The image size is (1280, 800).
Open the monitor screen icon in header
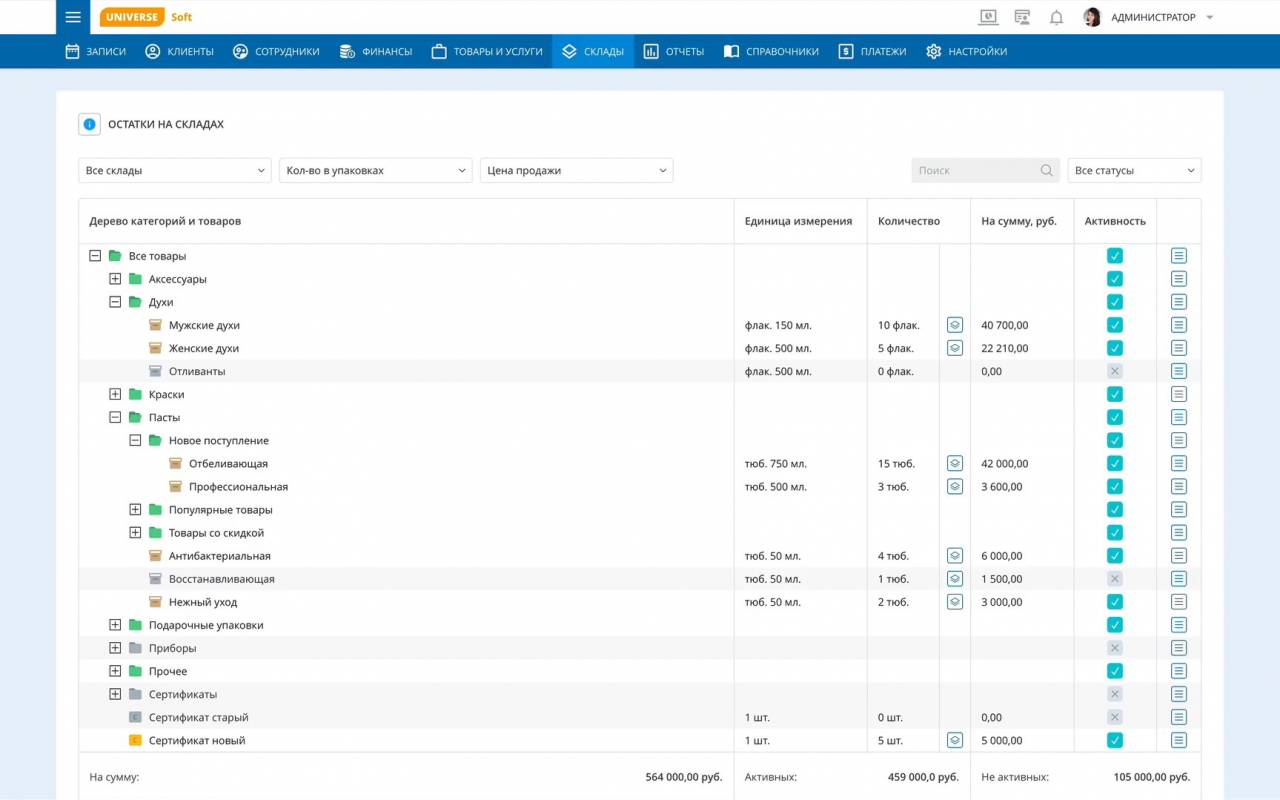[988, 17]
